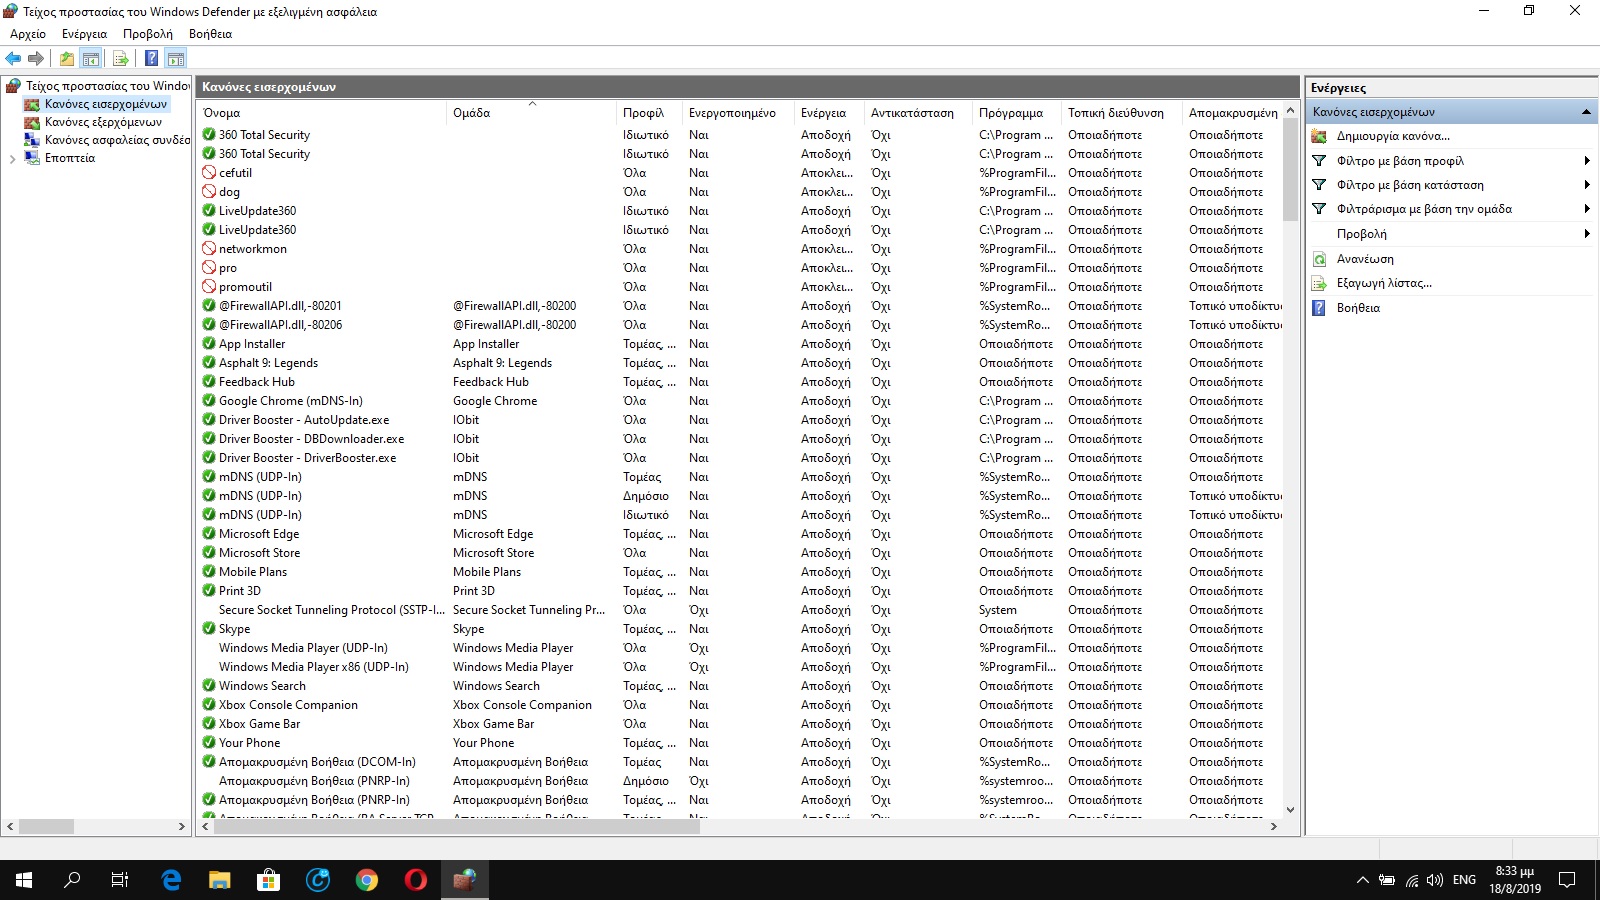This screenshot has height=900, width=1600.
Task: Open submenu arrow next to Προβολή in Actions
Action: pos(1587,234)
